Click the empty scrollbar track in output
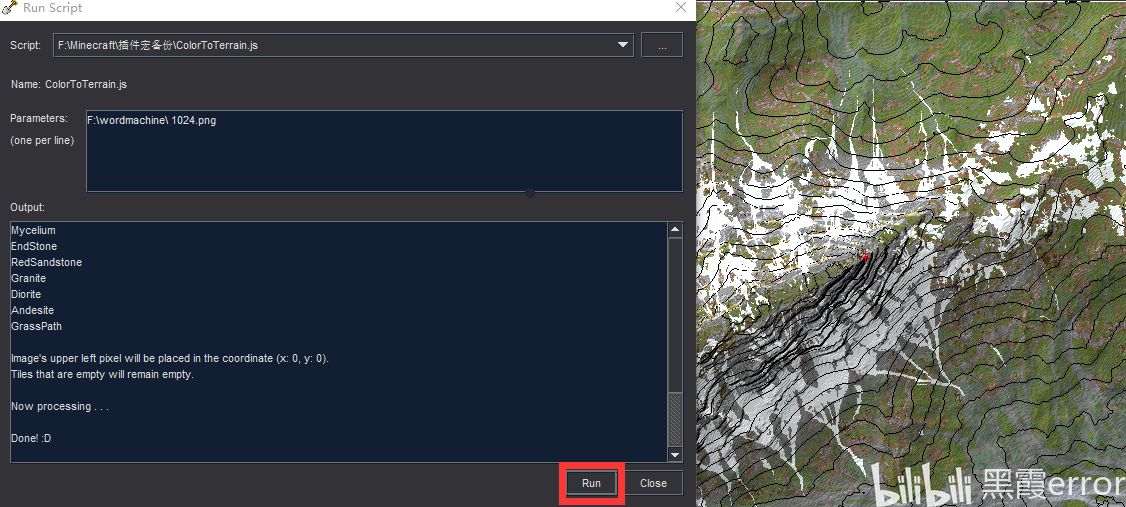 tap(674, 316)
